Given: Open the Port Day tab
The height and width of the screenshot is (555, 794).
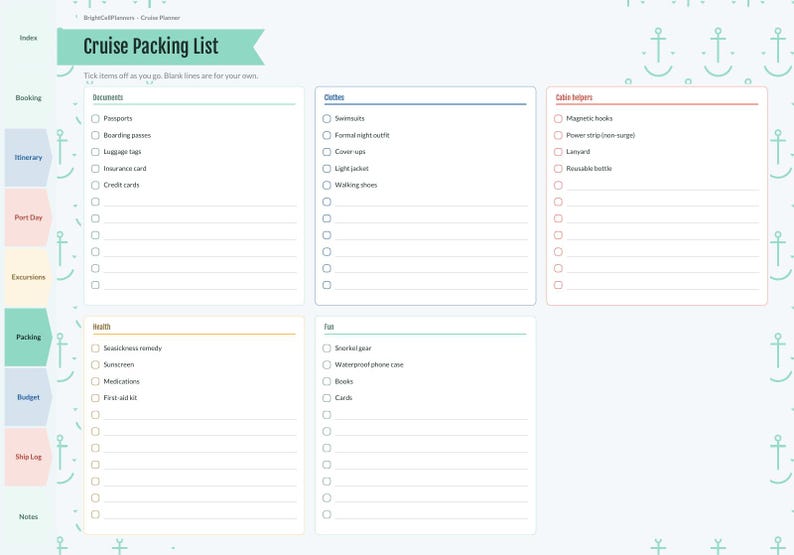Looking at the screenshot, I should tap(28, 217).
